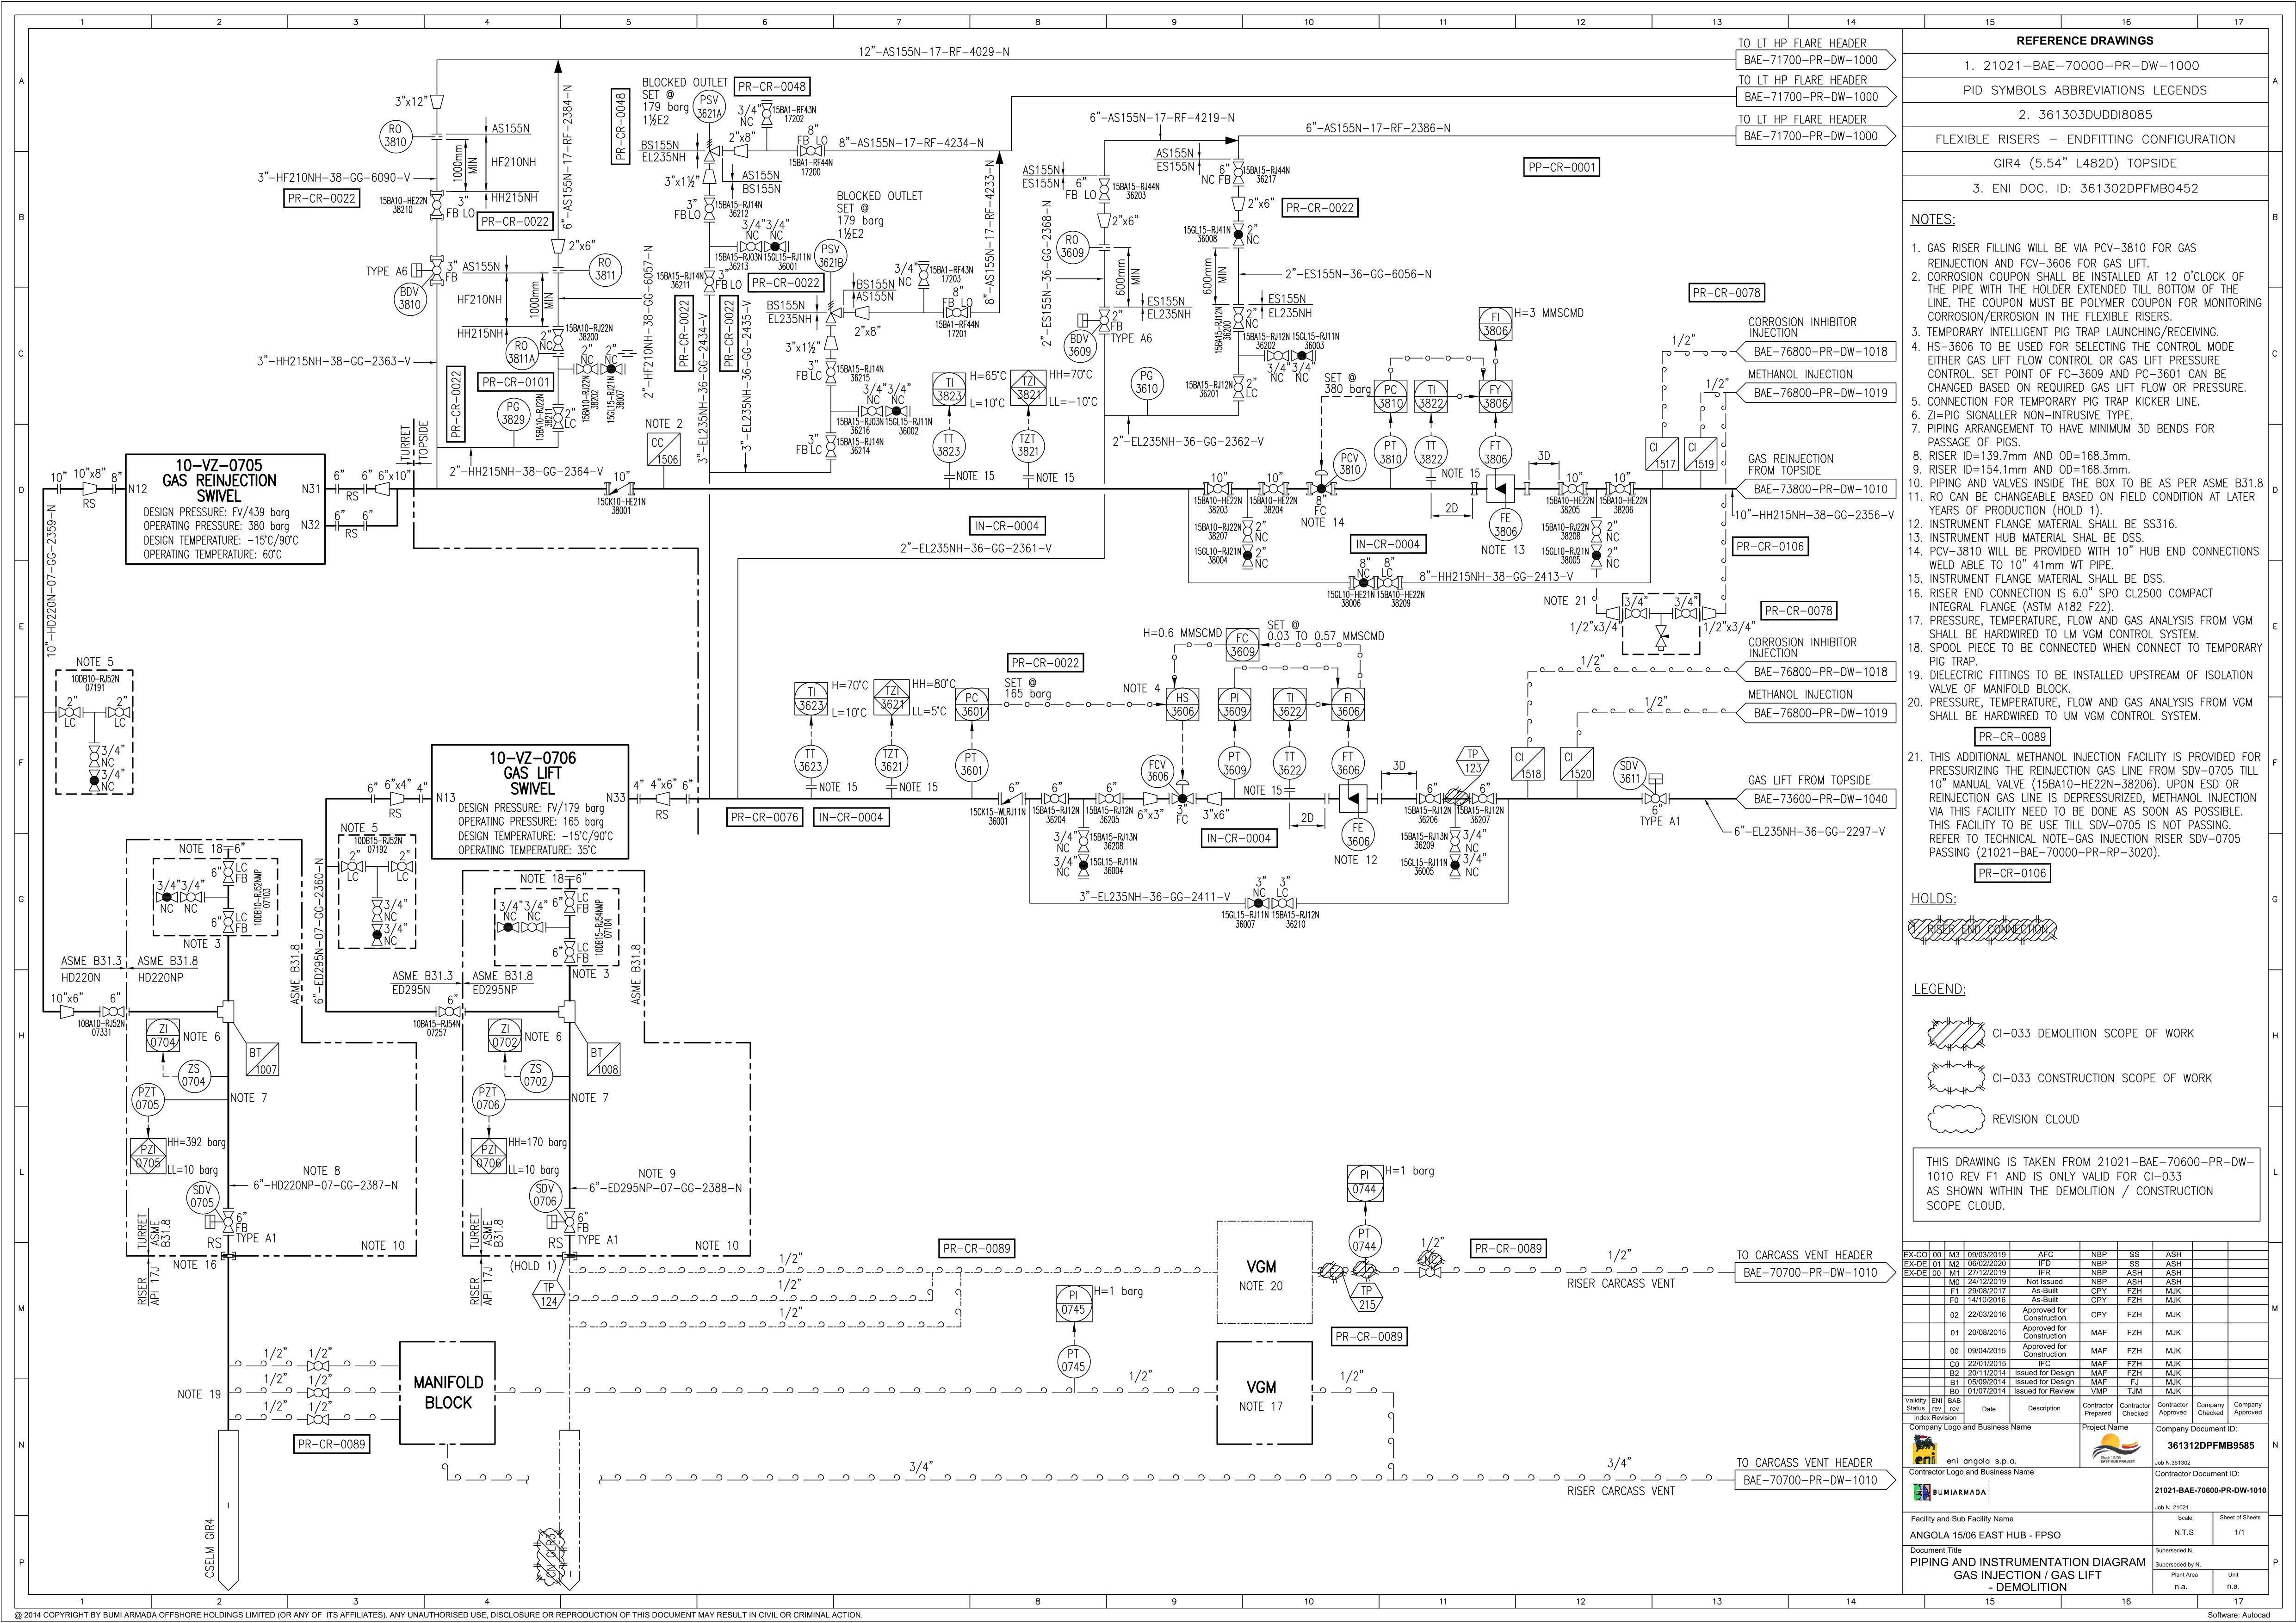The height and width of the screenshot is (1623, 2296).
Task: Select the ZI 0704 position indicator symbol
Action: tap(163, 1036)
